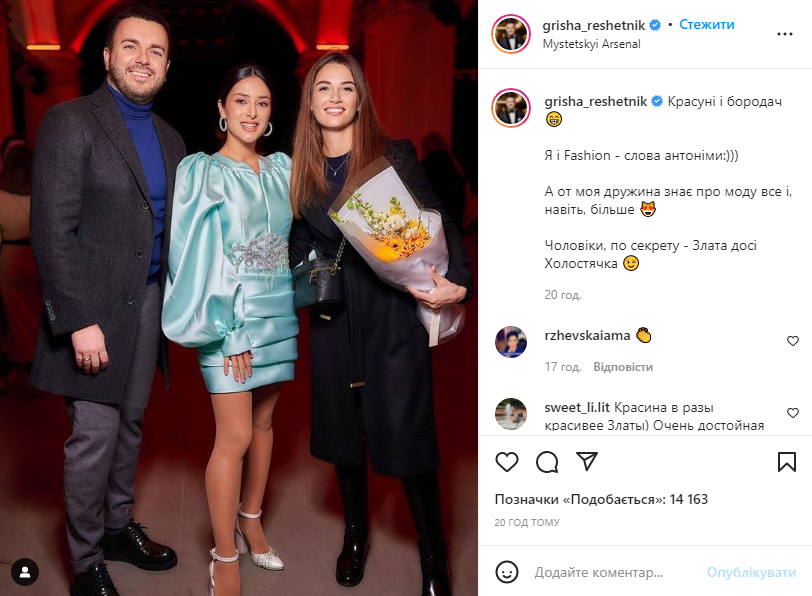
Task: Open grisha_reshetnik username in header
Action: click(593, 25)
